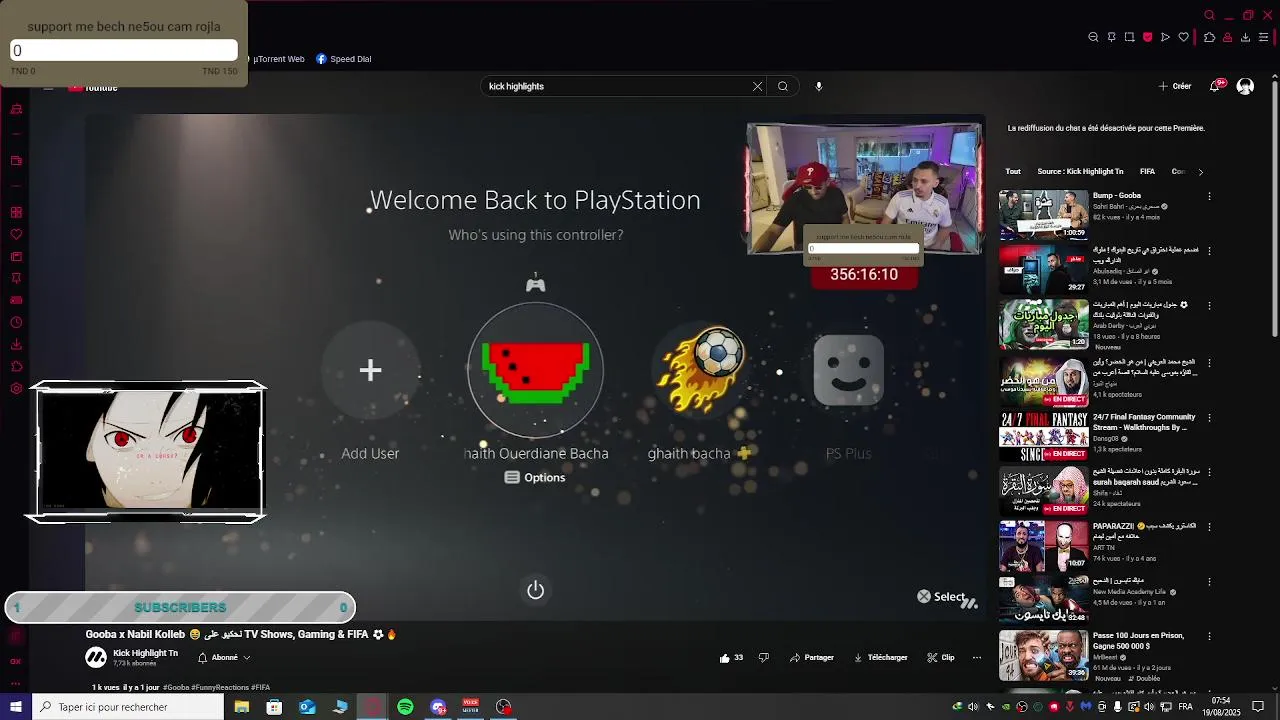This screenshot has height=720, width=1280.
Task: Click the browser tab search magnifier
Action: 1209,15
